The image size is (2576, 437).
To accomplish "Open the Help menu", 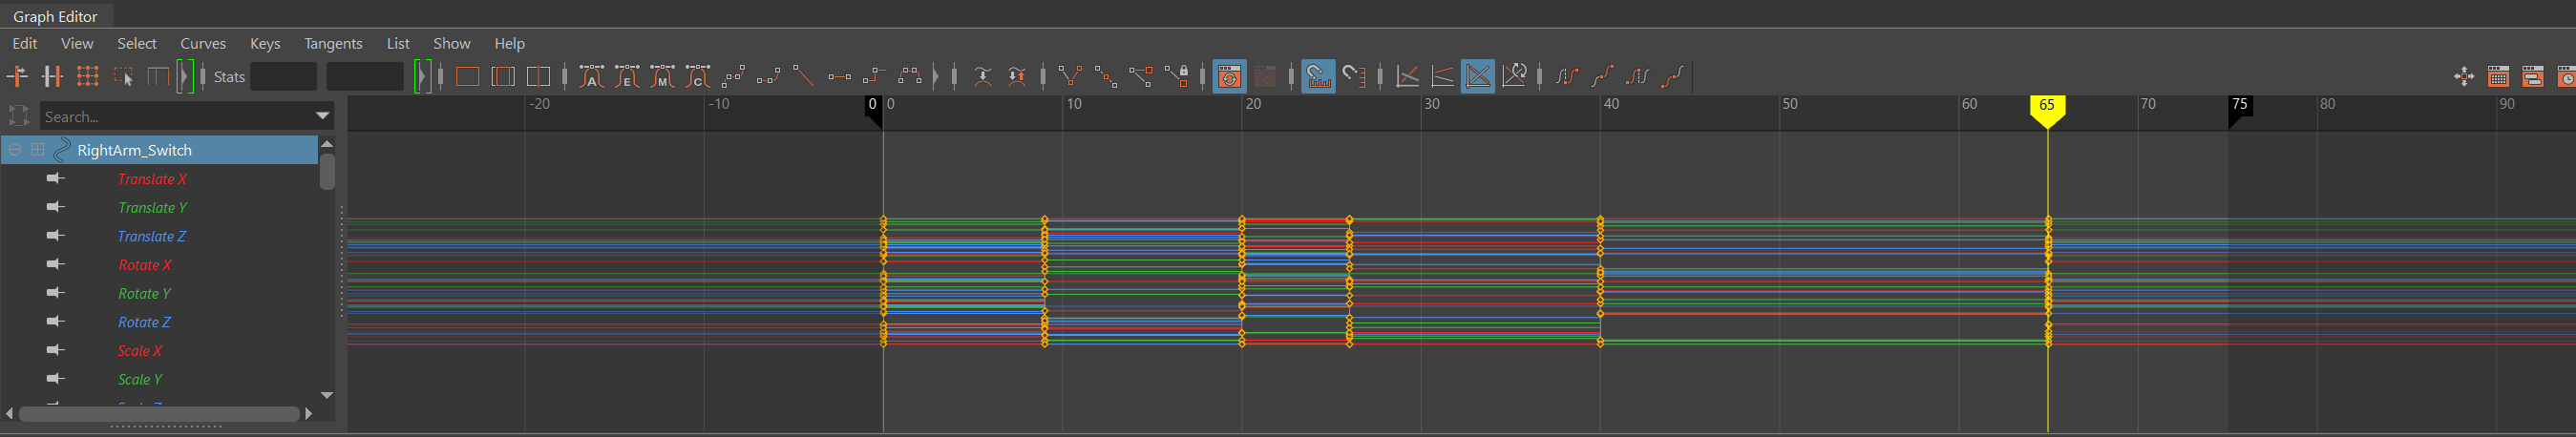I will pos(510,43).
